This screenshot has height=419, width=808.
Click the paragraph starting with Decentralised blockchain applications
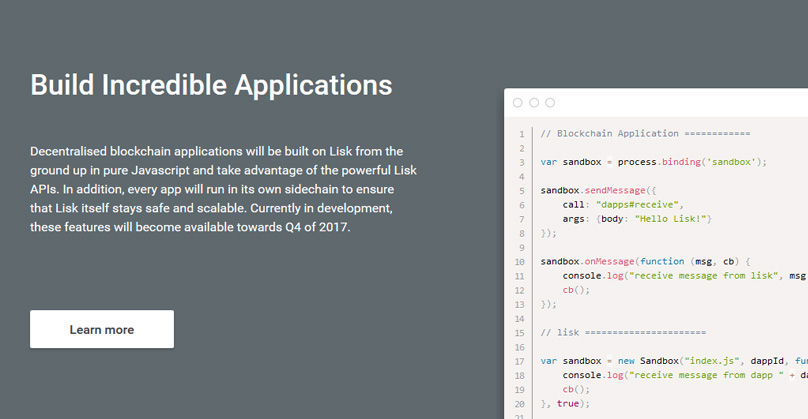click(223, 189)
